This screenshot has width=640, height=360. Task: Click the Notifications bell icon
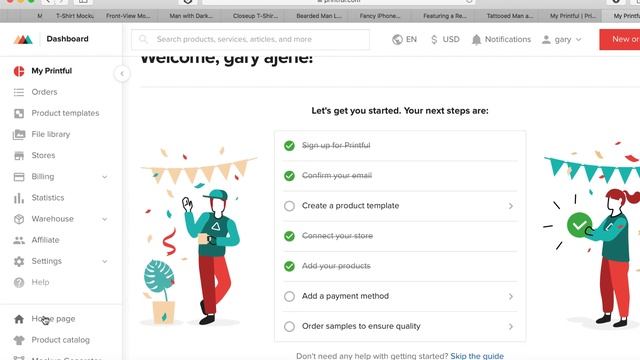pyautogui.click(x=476, y=40)
